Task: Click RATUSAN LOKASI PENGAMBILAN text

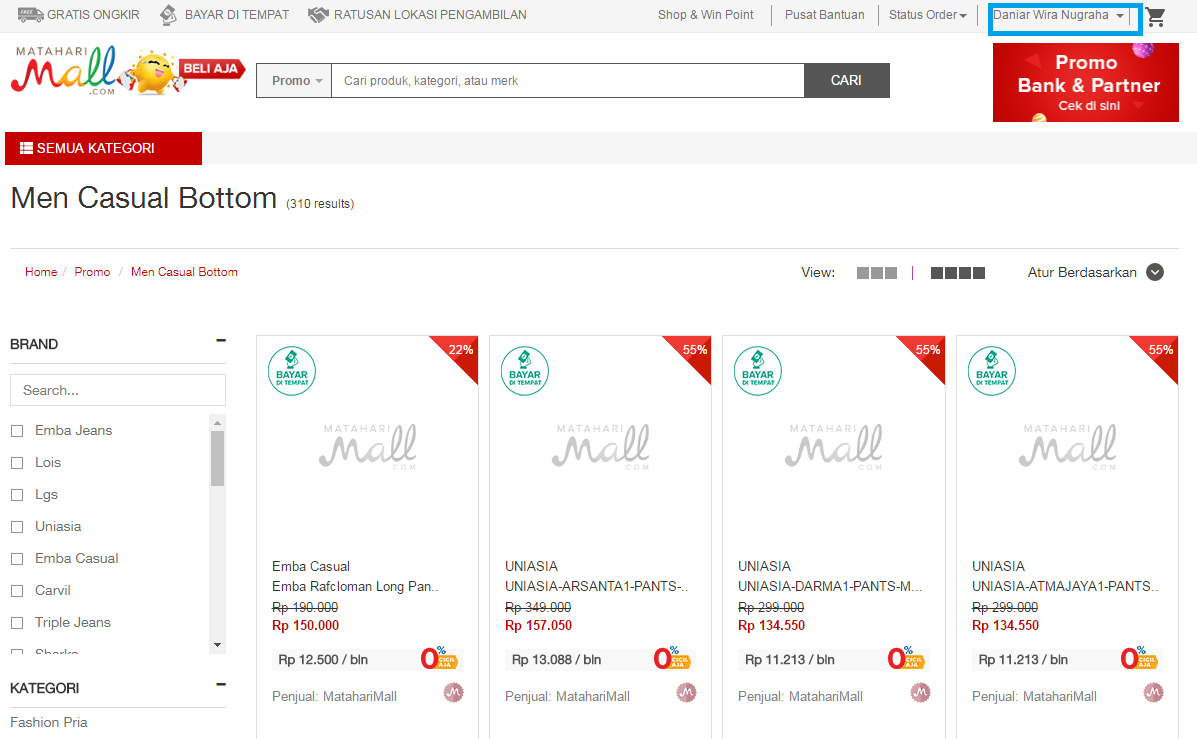Action: (430, 15)
